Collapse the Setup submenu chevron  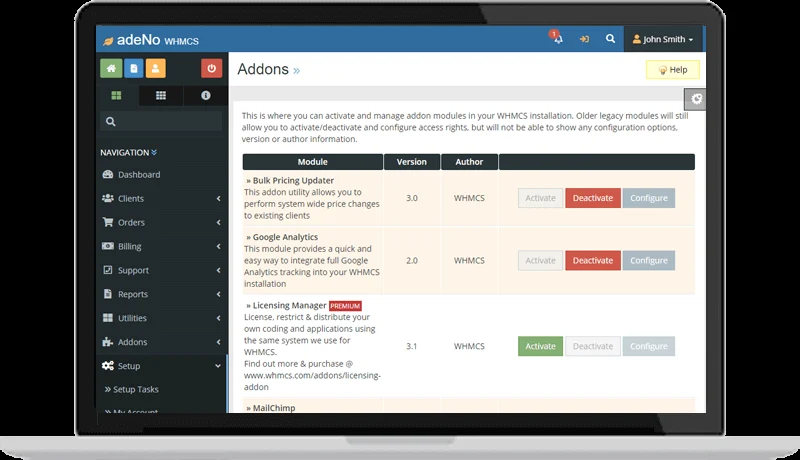click(218, 366)
